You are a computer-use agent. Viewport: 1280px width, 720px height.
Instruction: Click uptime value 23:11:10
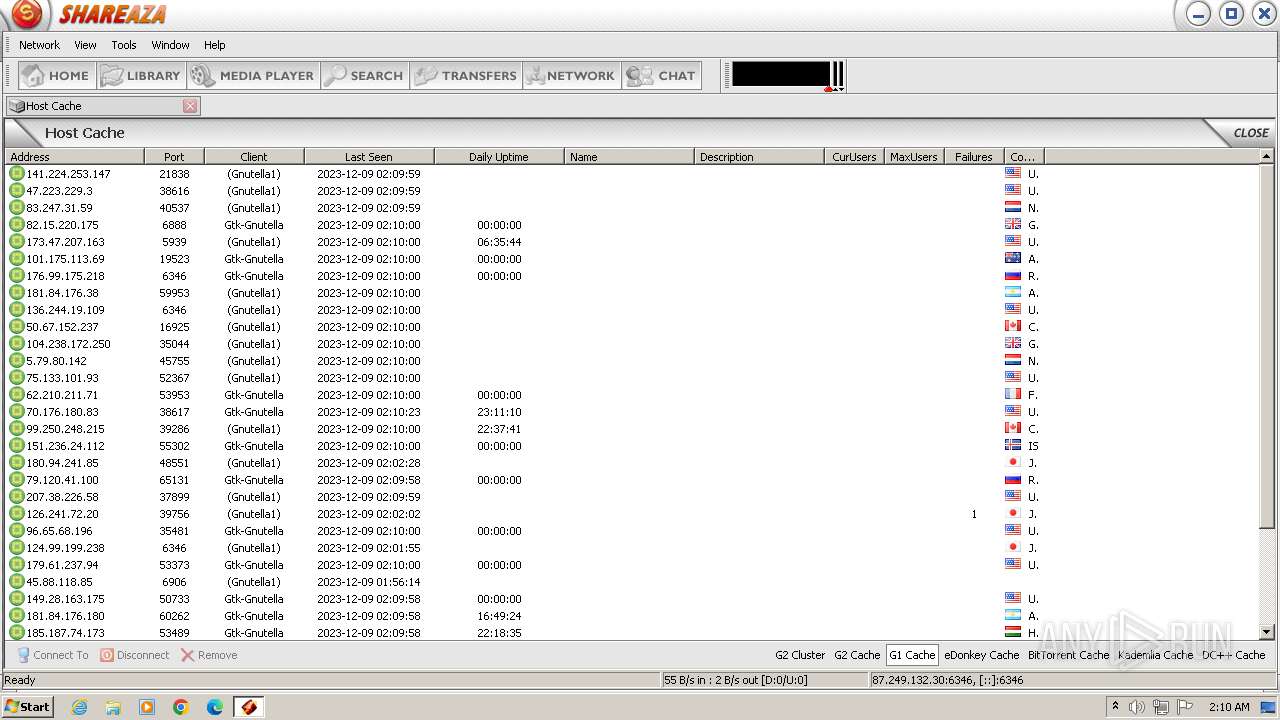[499, 412]
